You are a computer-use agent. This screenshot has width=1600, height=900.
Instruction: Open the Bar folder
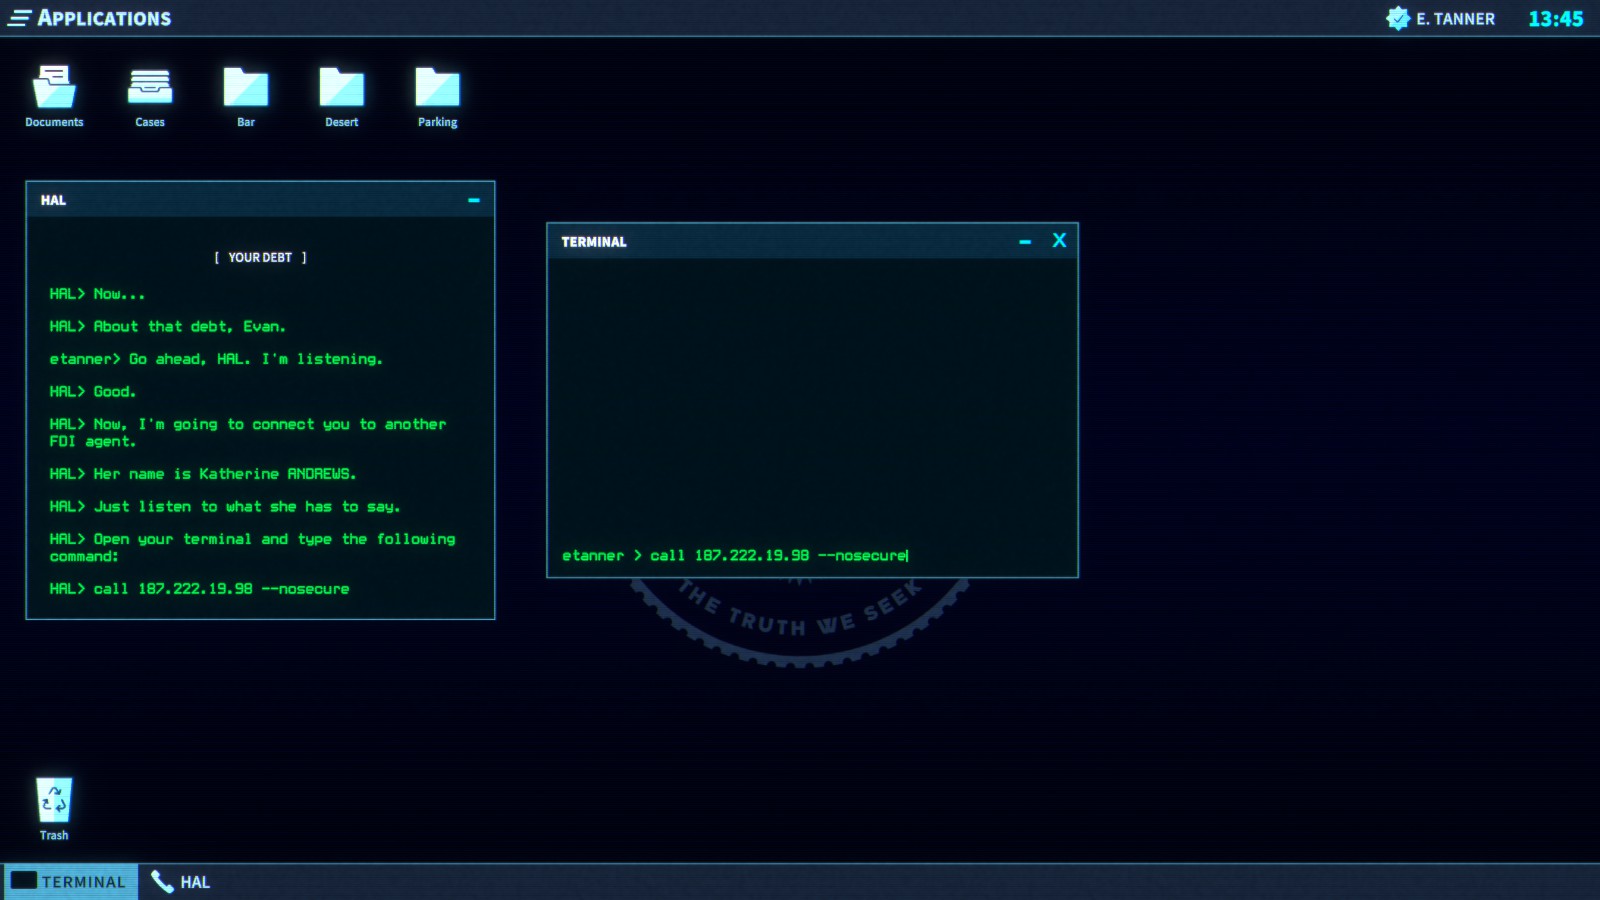(x=244, y=88)
